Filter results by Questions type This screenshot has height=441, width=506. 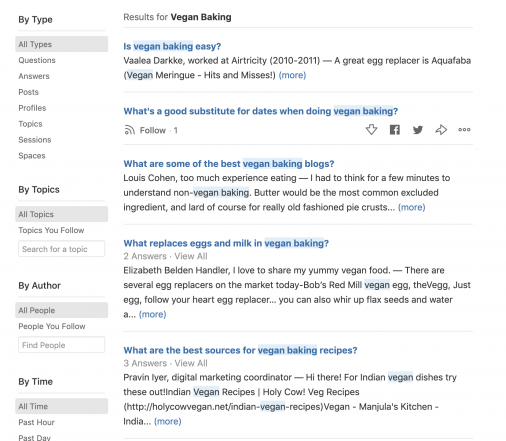click(37, 60)
